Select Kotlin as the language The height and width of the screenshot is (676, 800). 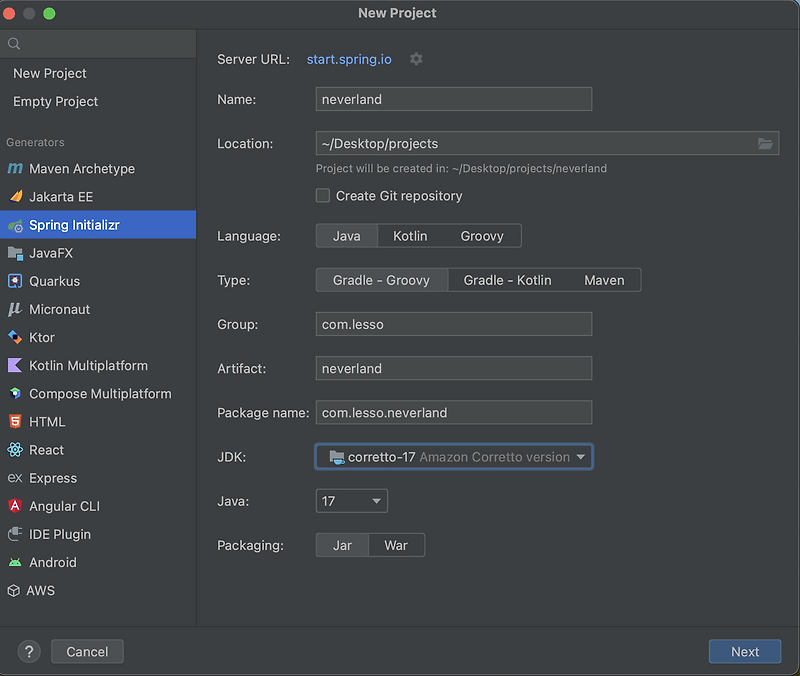point(411,235)
